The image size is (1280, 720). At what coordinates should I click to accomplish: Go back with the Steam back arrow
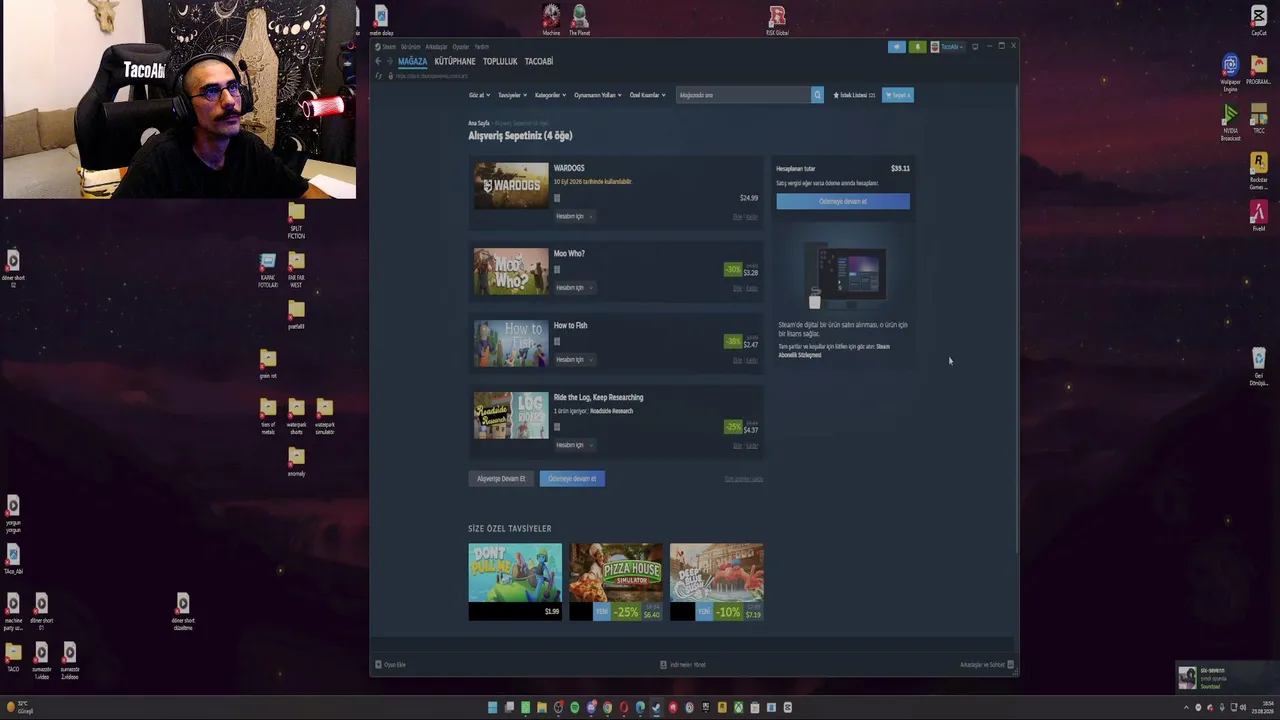point(378,61)
